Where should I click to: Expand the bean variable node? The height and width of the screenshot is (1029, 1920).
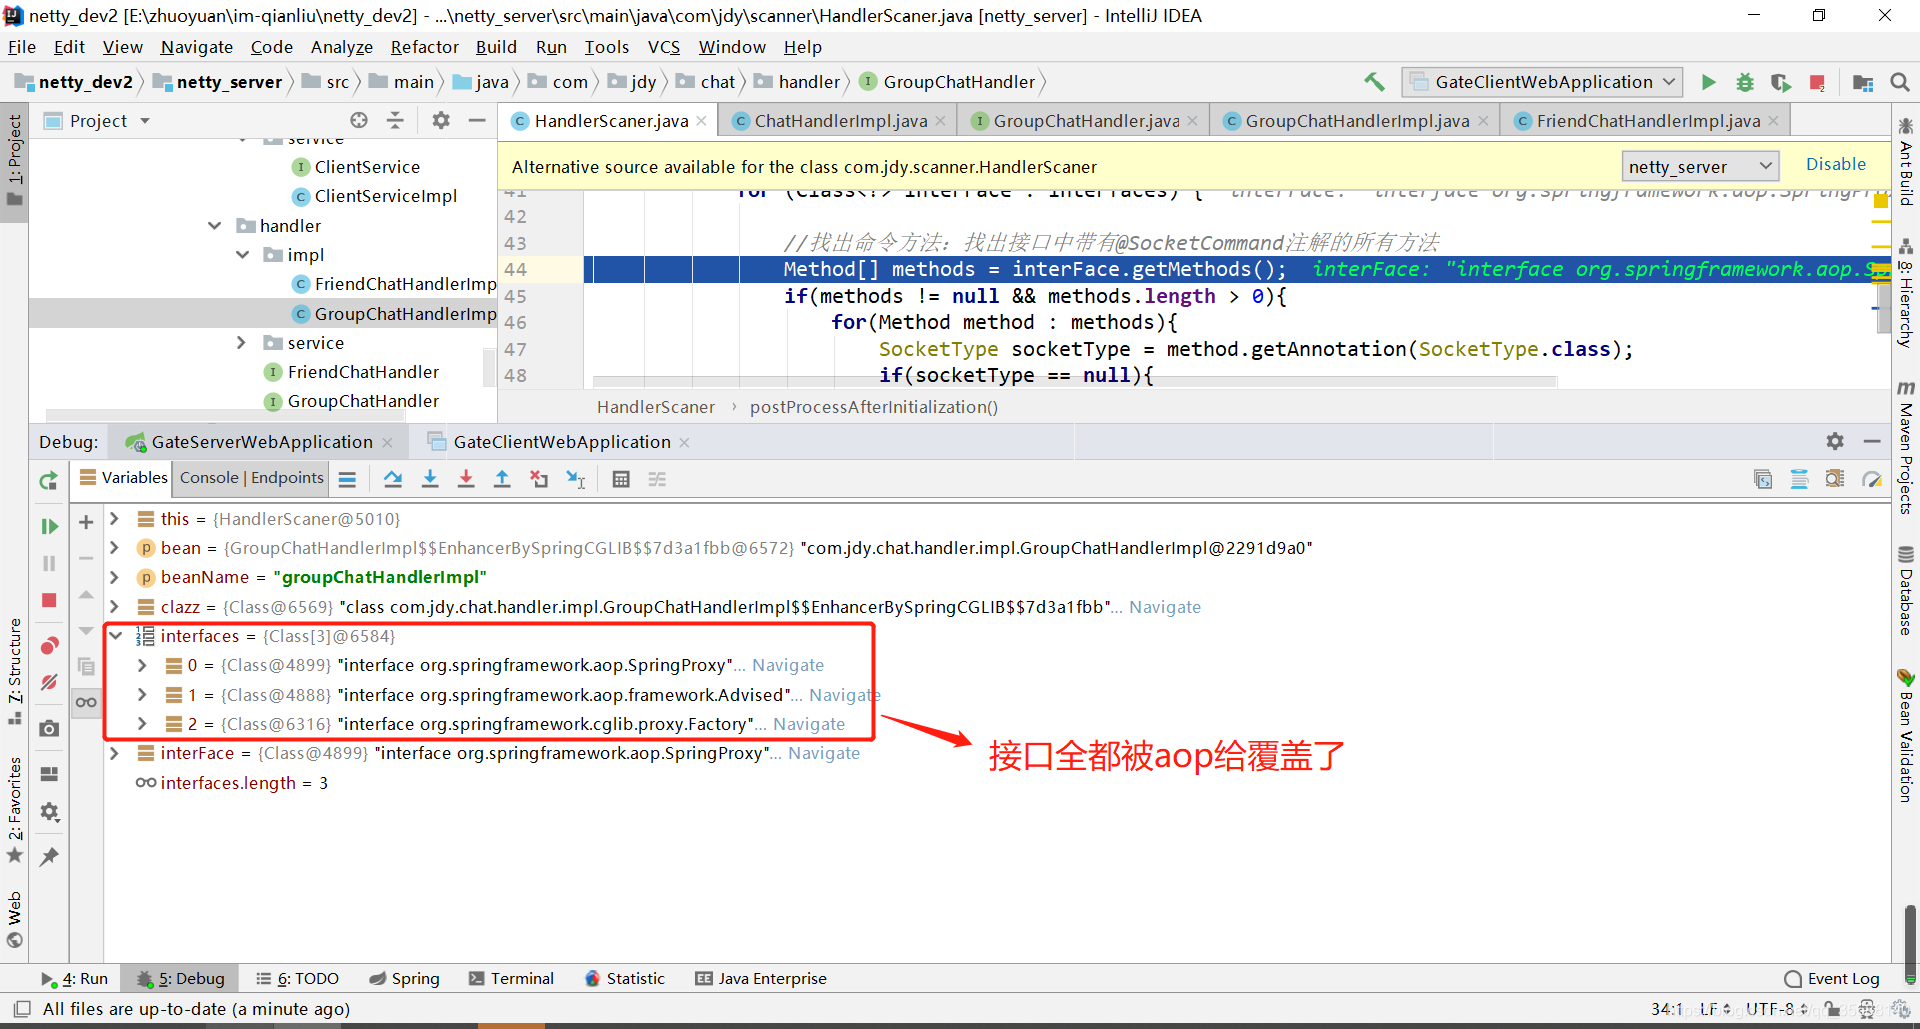click(115, 548)
